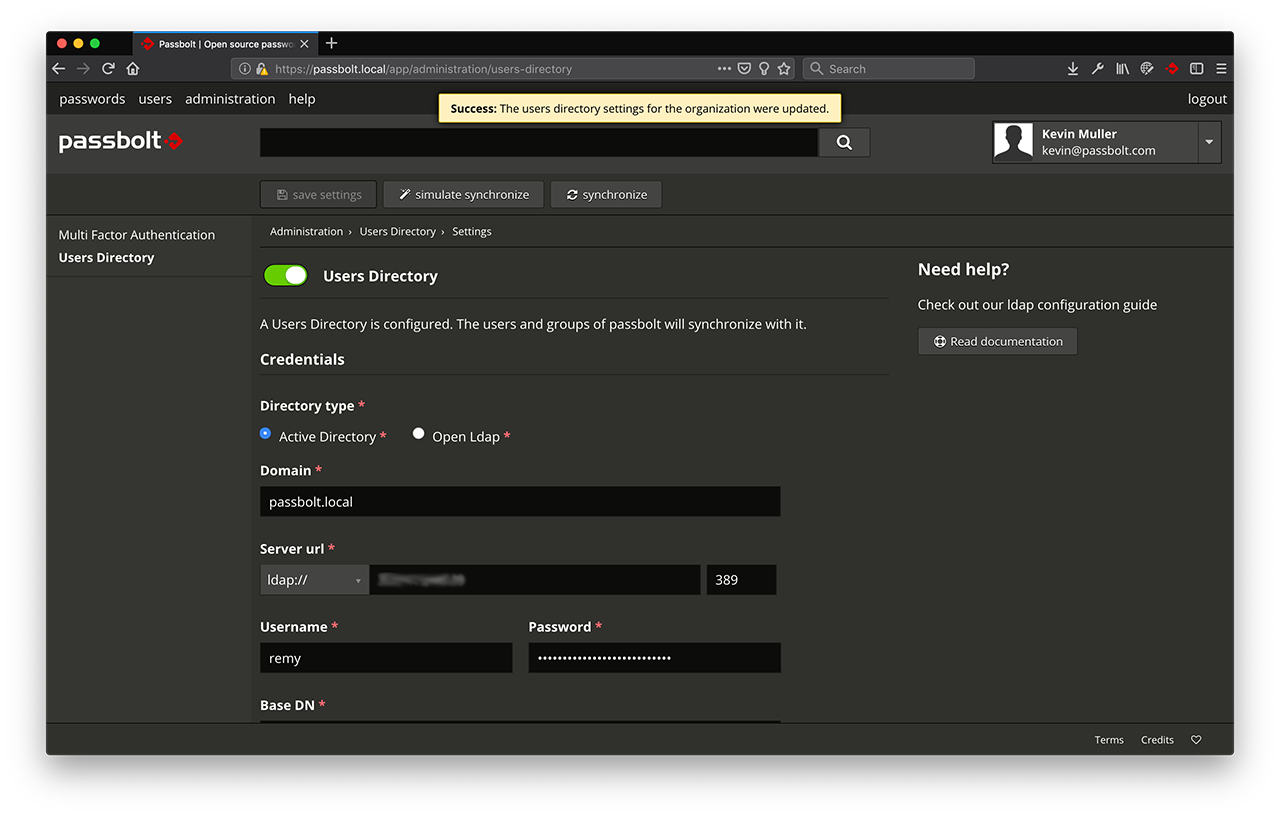Open the library bookshelf icon

1122,69
